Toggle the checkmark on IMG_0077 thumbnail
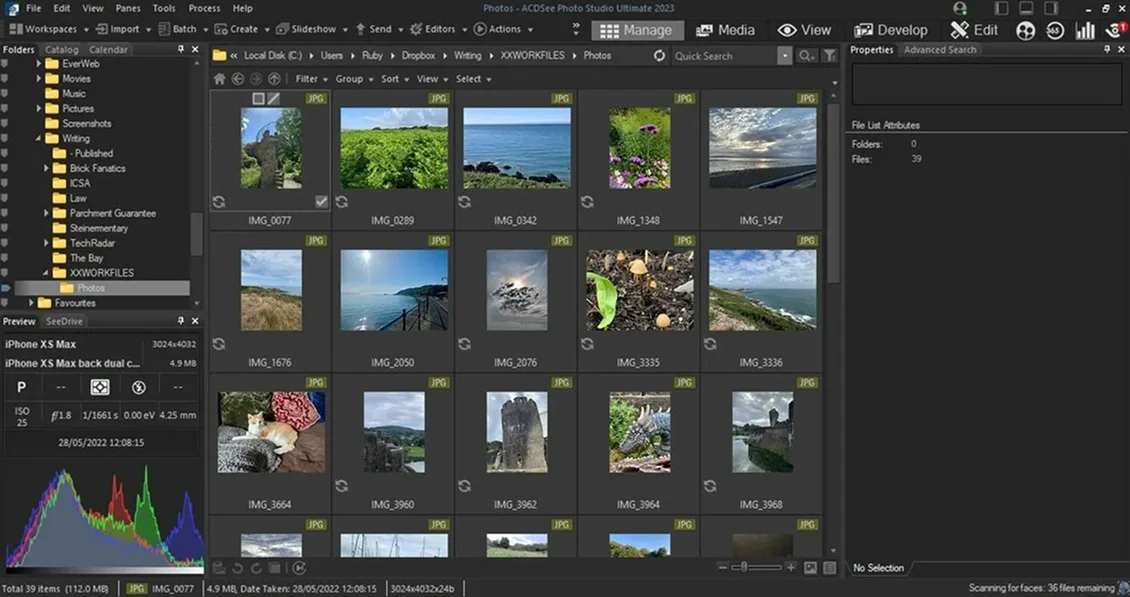The height and width of the screenshot is (597, 1130). click(321, 202)
